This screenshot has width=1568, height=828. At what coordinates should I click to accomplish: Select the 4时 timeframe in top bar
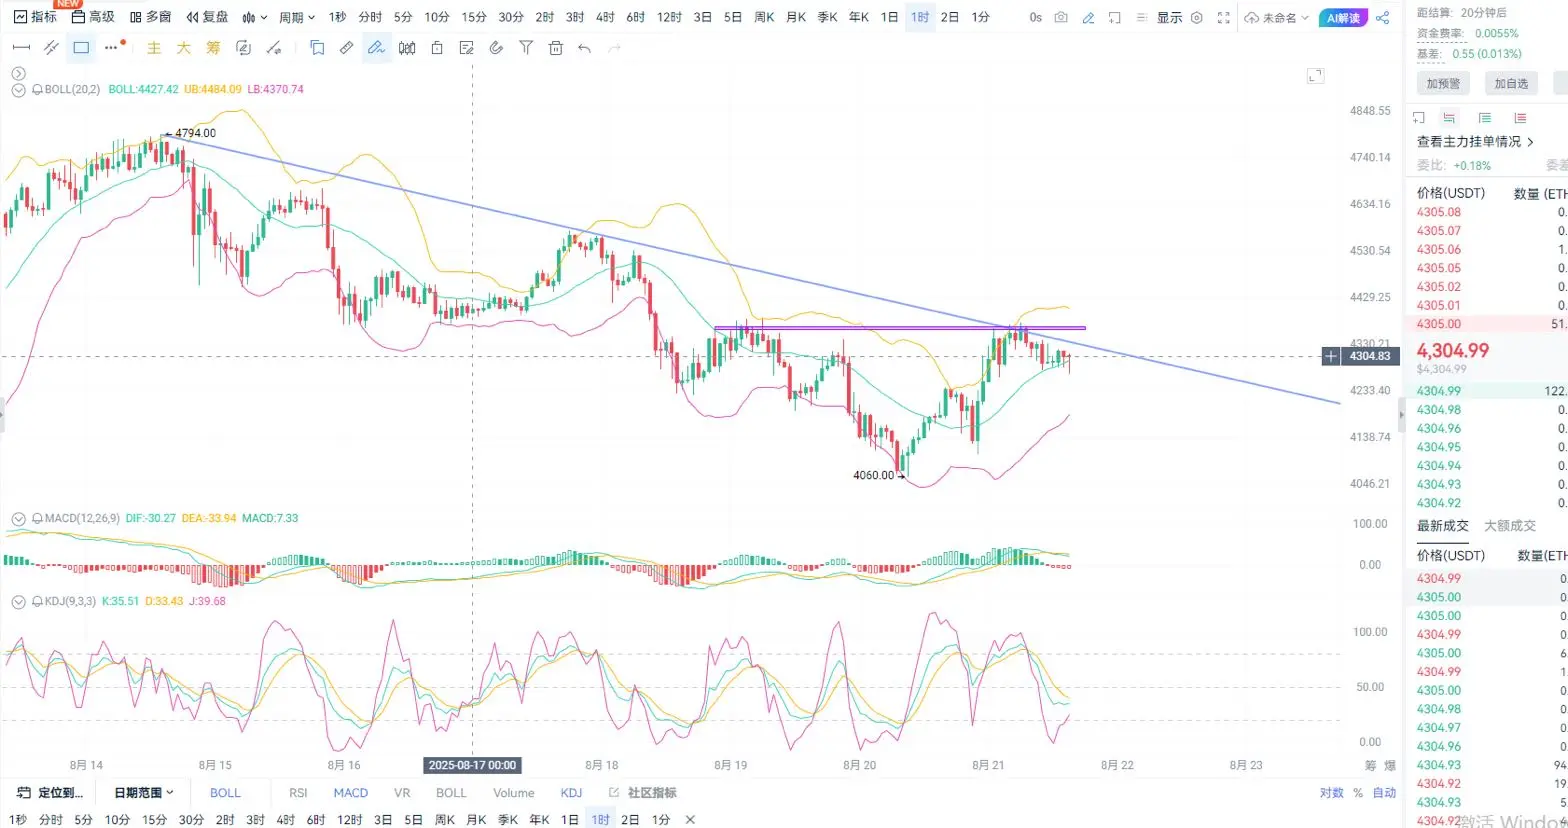(605, 17)
